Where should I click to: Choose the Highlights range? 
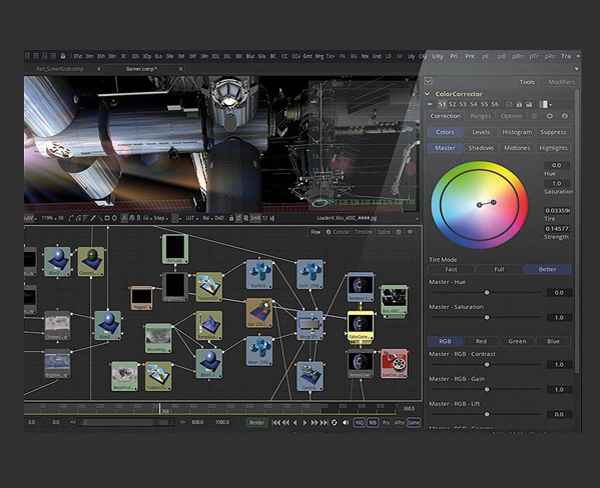[x=553, y=148]
